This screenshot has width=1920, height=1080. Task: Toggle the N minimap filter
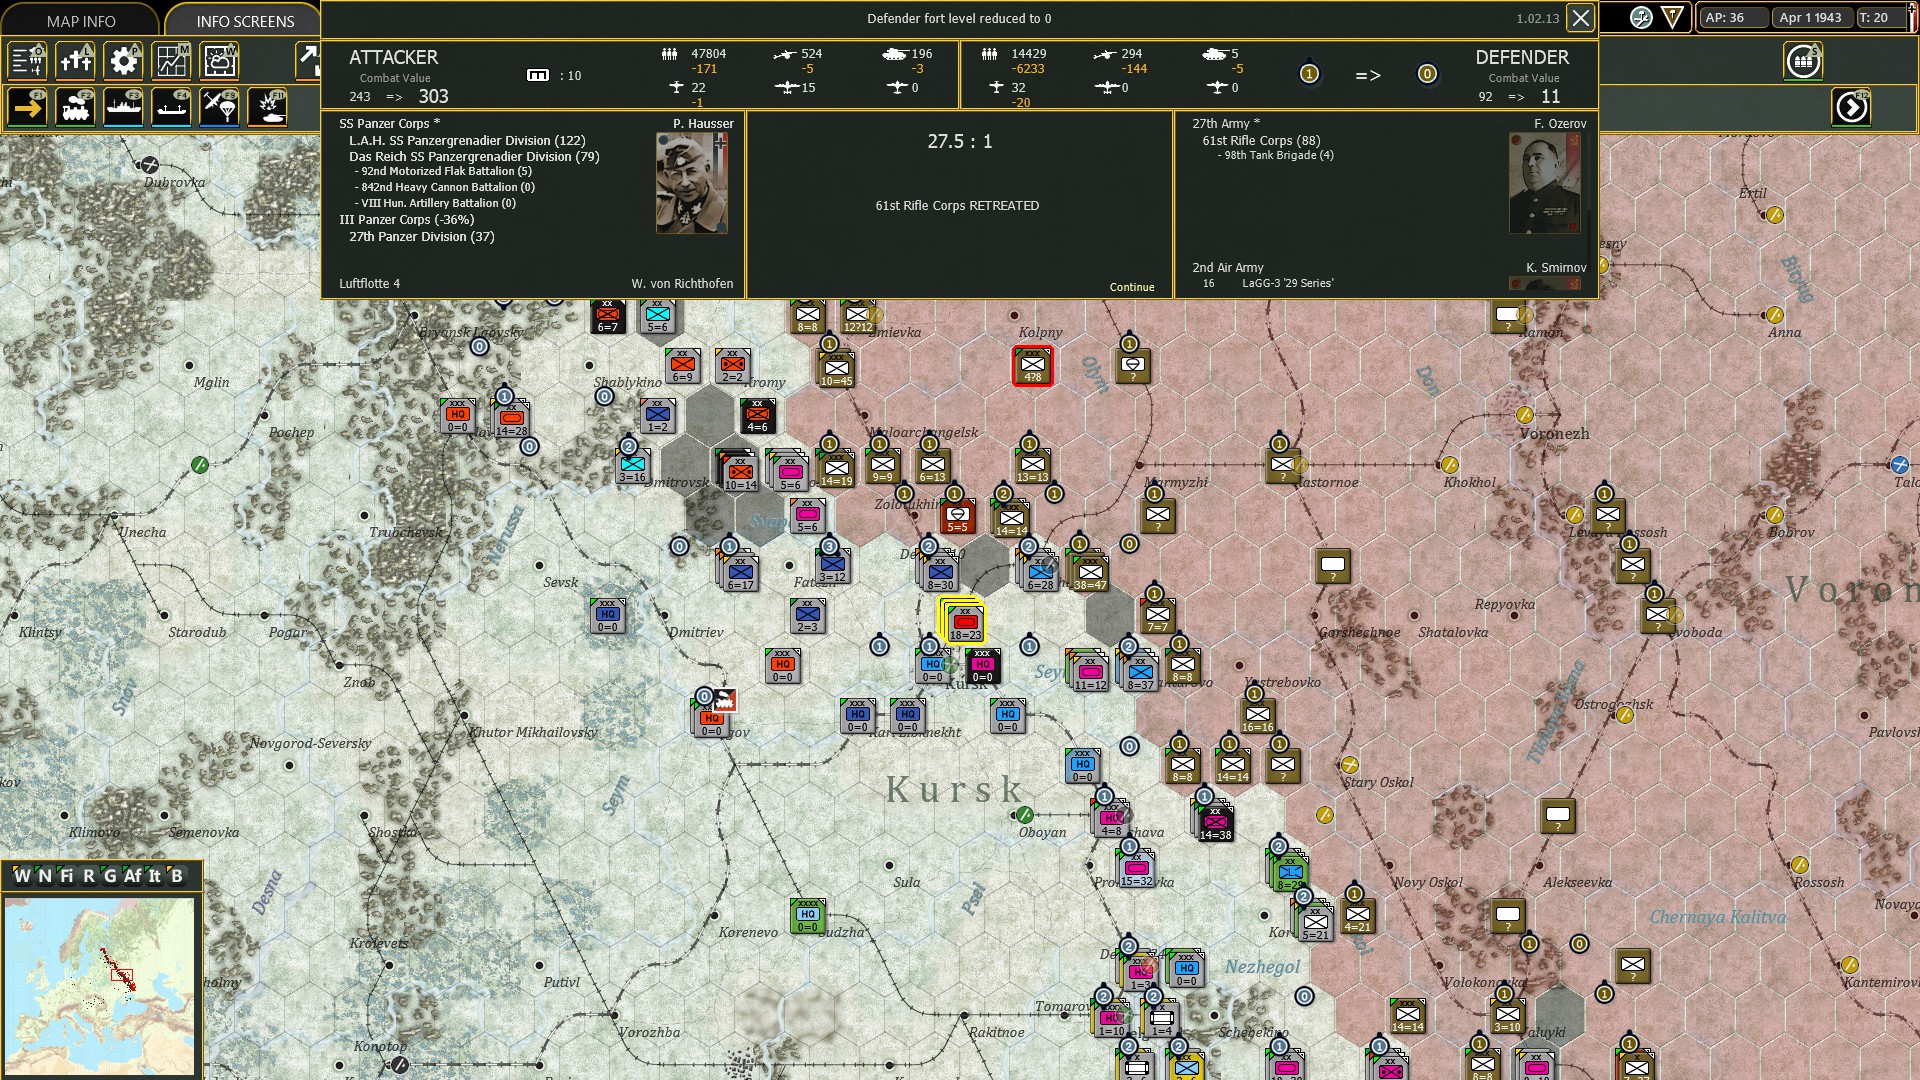[45, 876]
